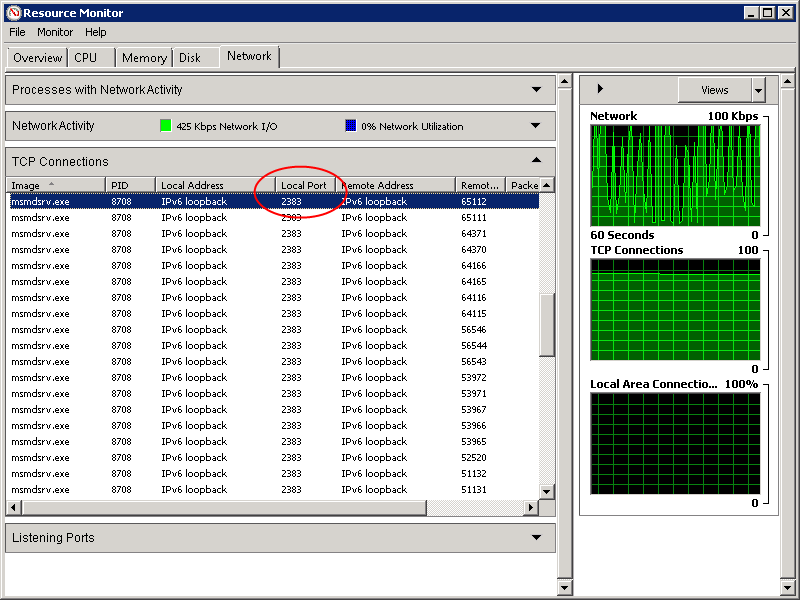
Task: Switch to the Memory tab
Action: [x=144, y=58]
